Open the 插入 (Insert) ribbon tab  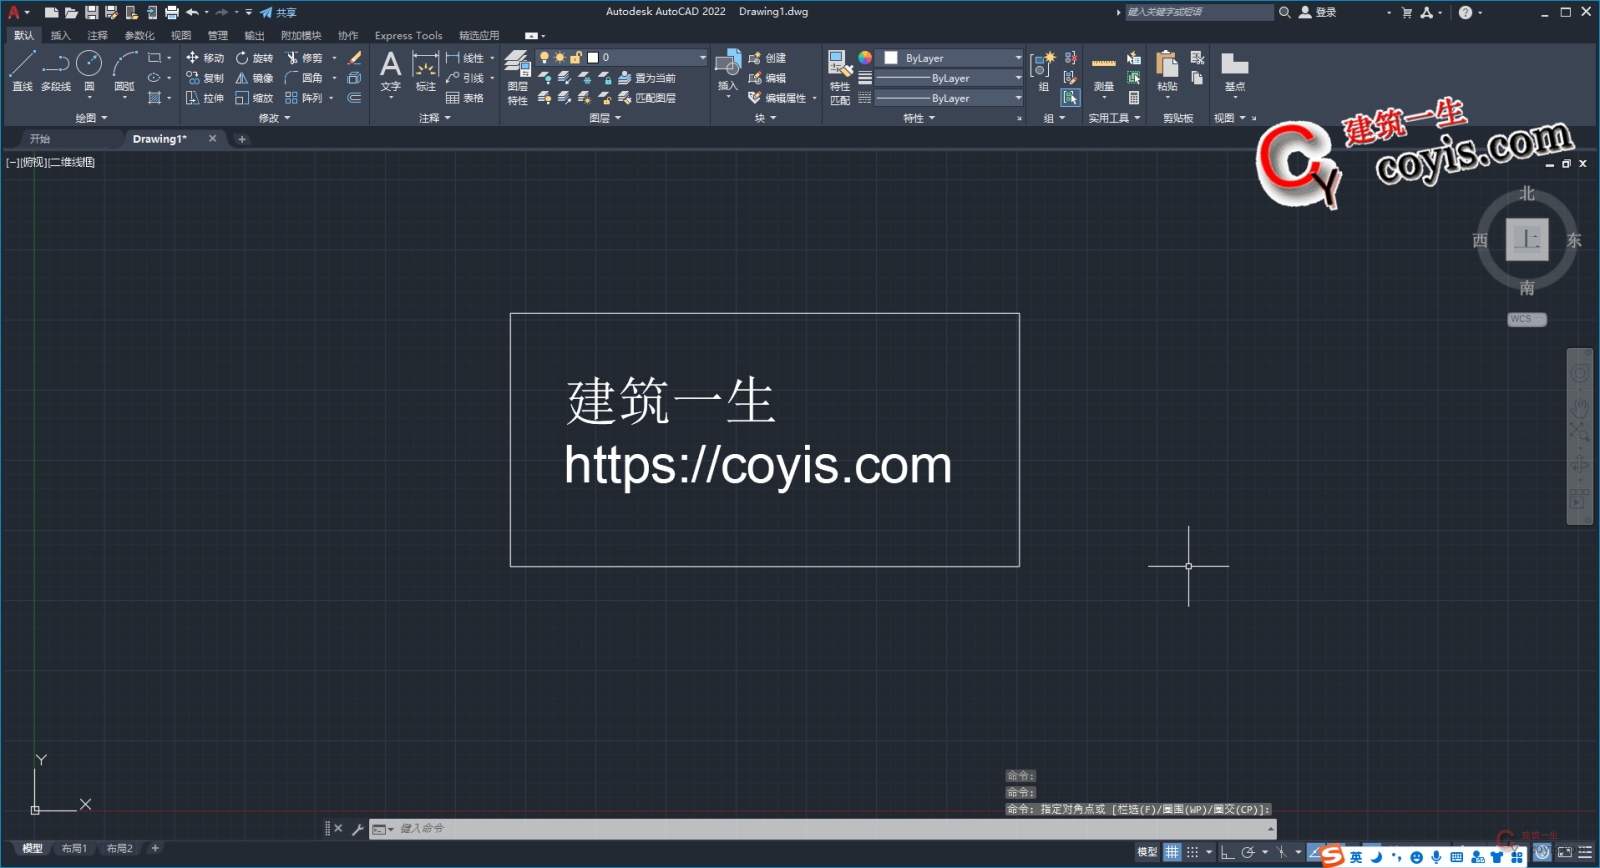[x=60, y=35]
